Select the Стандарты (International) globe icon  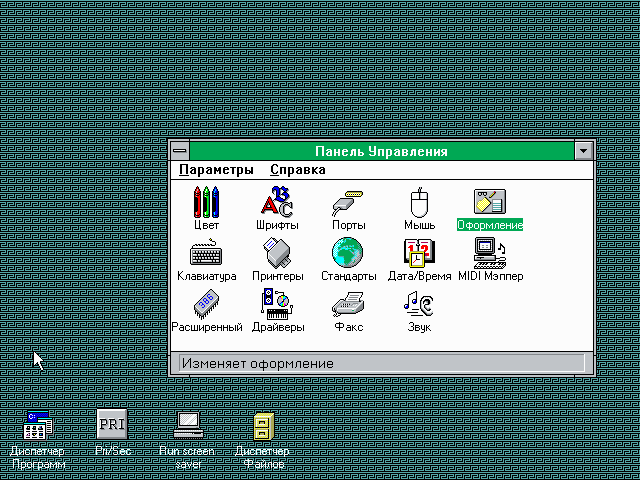point(348,254)
